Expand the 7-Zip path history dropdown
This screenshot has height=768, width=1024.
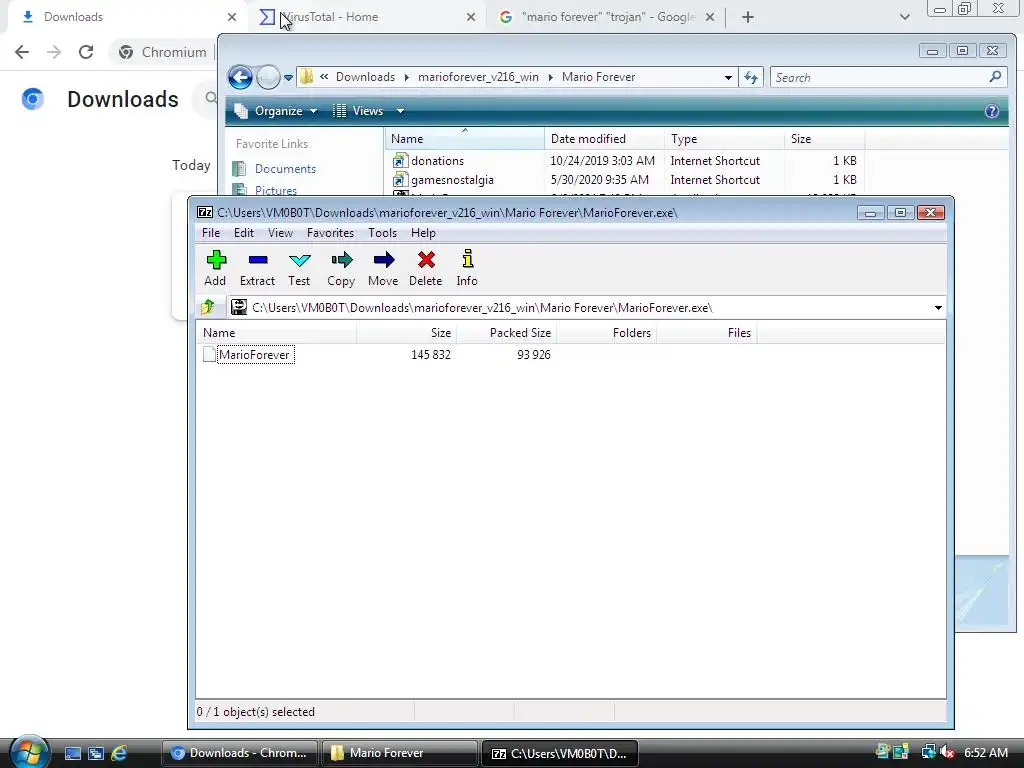point(938,308)
